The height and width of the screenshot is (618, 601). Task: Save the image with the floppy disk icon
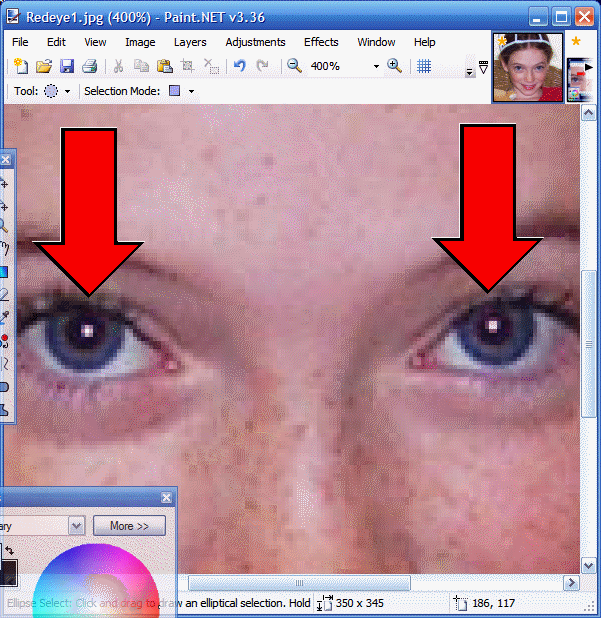pos(66,66)
